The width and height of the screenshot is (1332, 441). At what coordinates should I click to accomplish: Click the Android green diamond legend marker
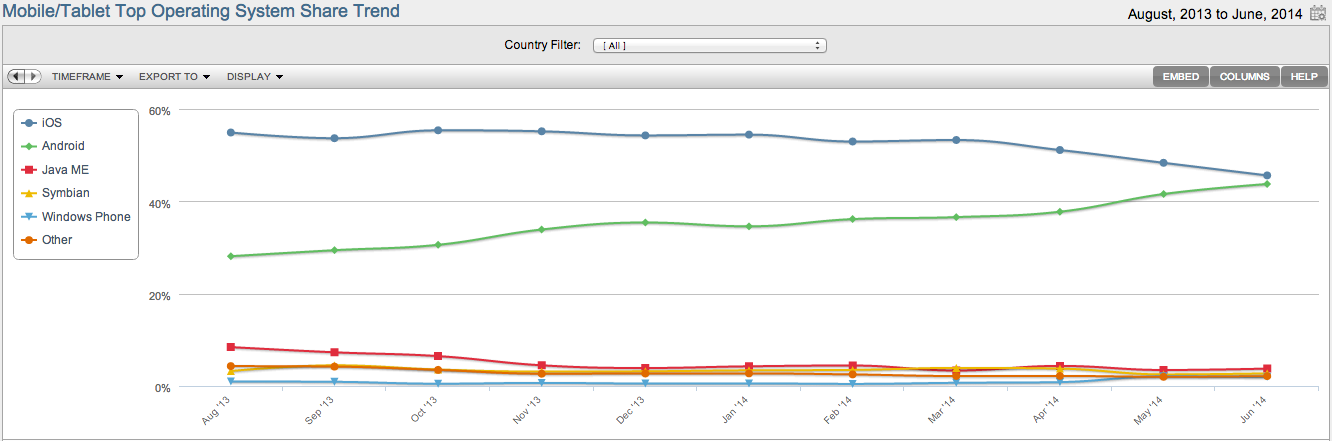[x=28, y=146]
